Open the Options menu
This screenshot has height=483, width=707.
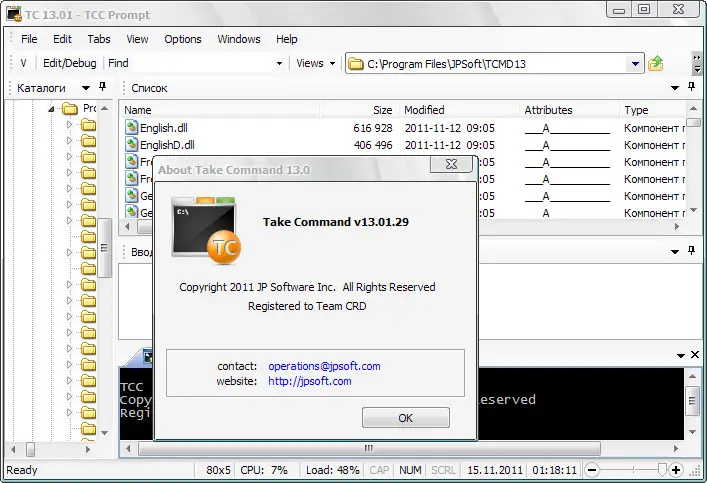point(183,39)
